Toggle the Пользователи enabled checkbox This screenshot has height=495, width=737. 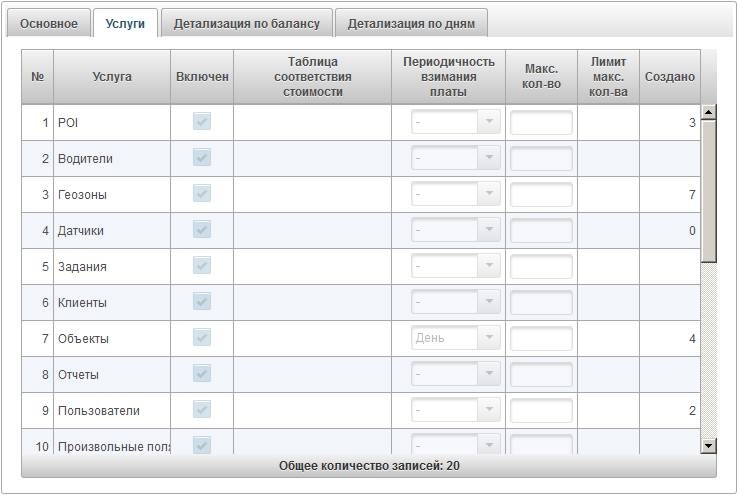(x=202, y=410)
